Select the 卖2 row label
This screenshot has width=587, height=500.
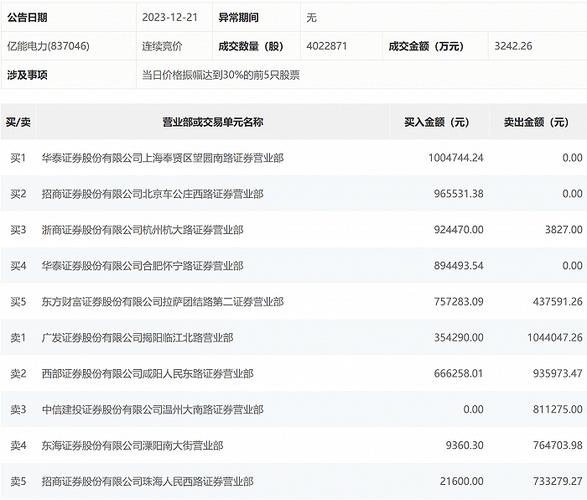[18, 374]
